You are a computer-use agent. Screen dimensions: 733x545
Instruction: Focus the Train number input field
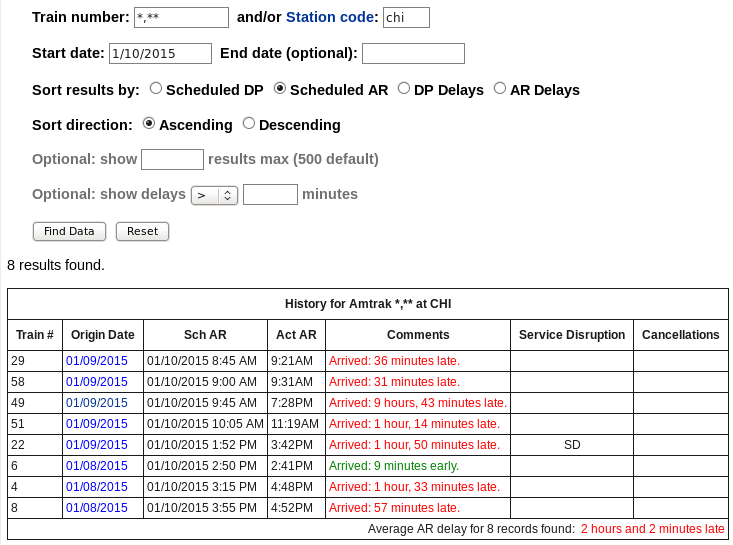coord(181,18)
